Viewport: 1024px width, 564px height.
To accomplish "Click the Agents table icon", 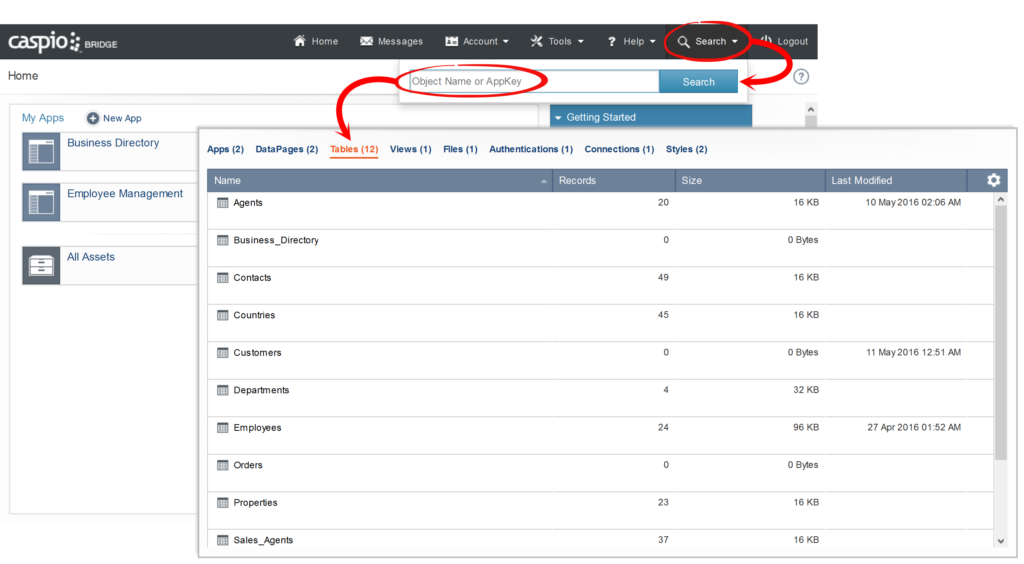I will (223, 203).
